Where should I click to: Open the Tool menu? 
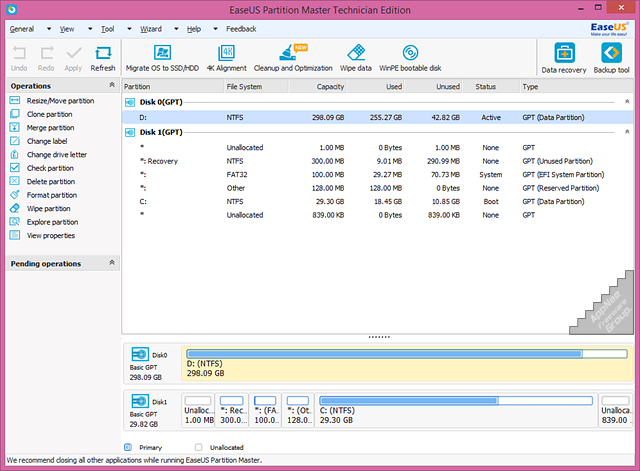point(108,29)
